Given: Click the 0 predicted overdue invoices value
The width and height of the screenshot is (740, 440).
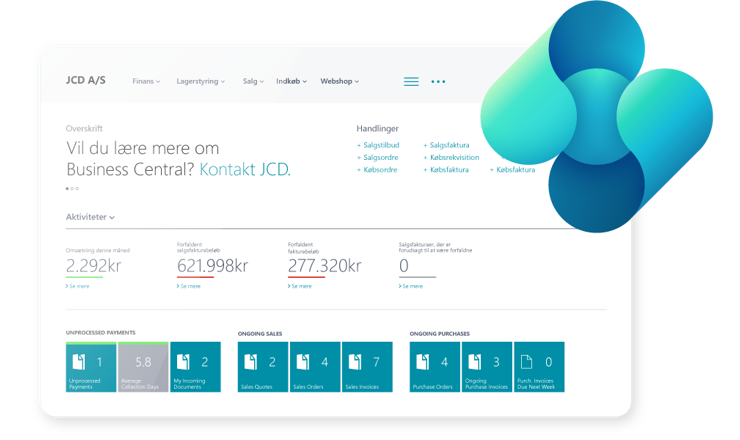Looking at the screenshot, I should (404, 266).
